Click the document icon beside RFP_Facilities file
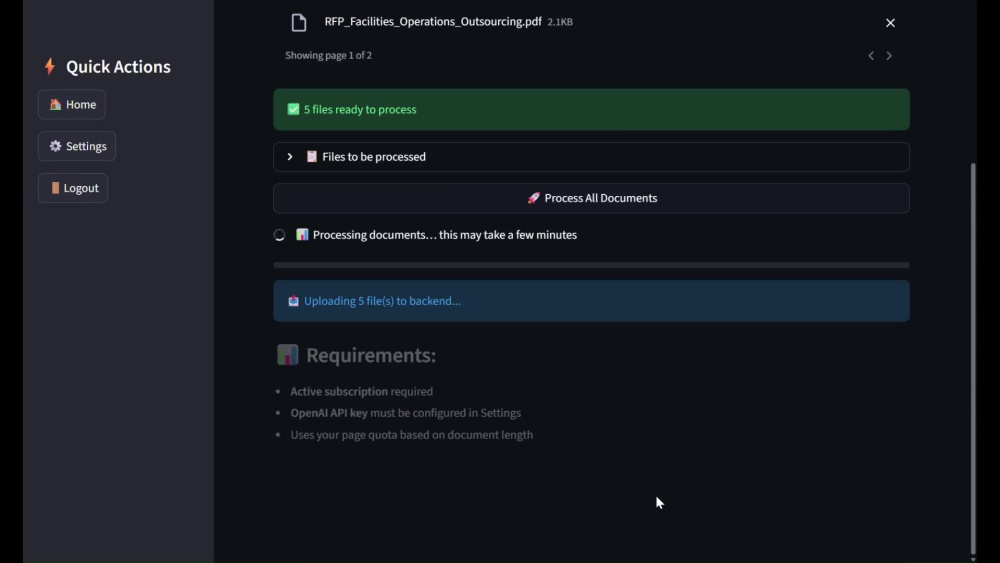 point(298,22)
